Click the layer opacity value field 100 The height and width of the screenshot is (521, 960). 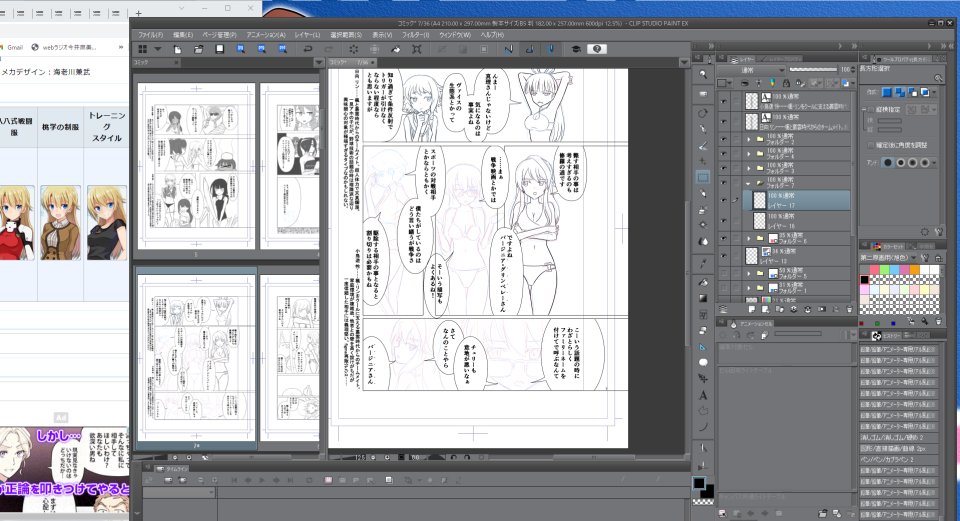[846, 70]
